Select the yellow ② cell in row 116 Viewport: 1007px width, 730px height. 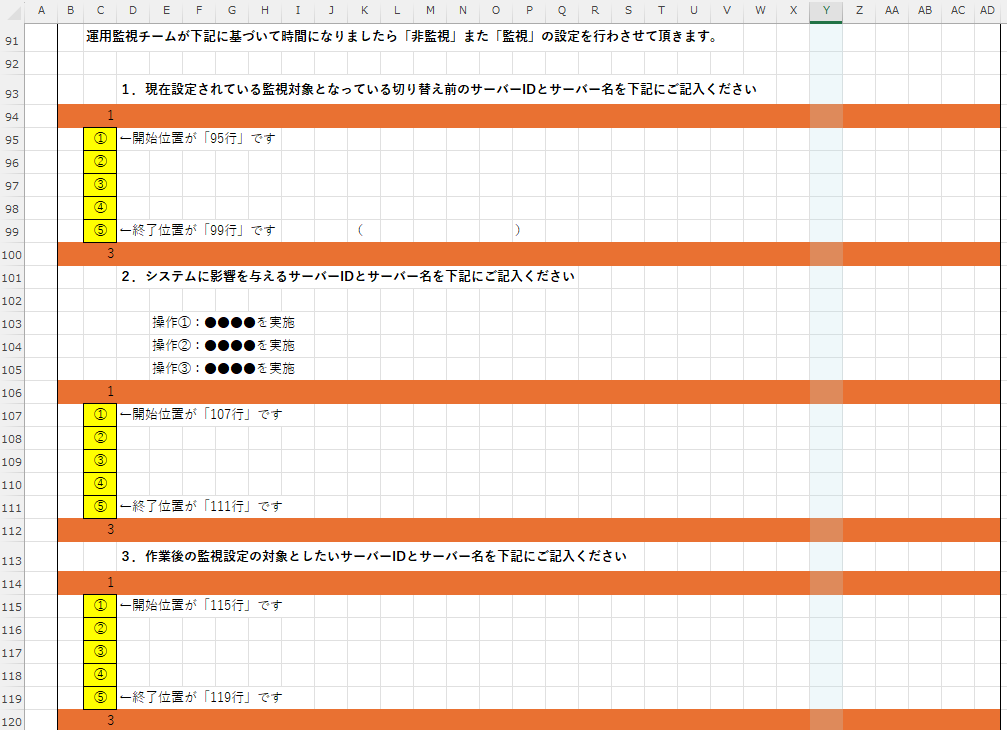pos(100,628)
